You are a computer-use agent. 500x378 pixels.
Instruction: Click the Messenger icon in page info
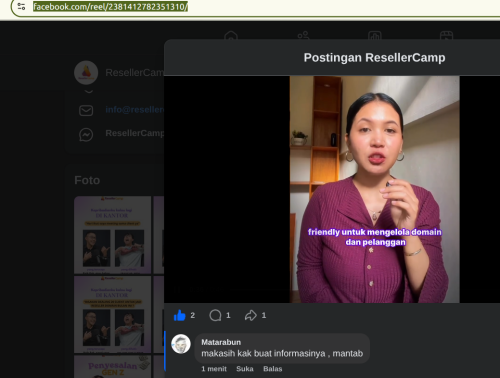tap(86, 134)
